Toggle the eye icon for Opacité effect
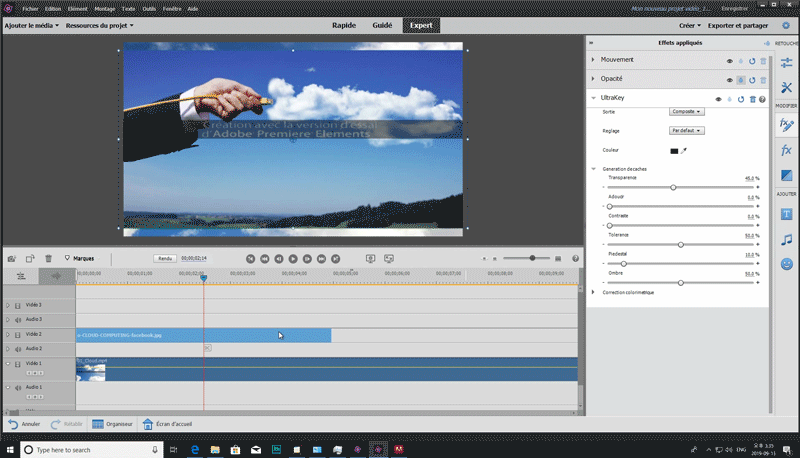The height and width of the screenshot is (458, 800). click(x=730, y=78)
